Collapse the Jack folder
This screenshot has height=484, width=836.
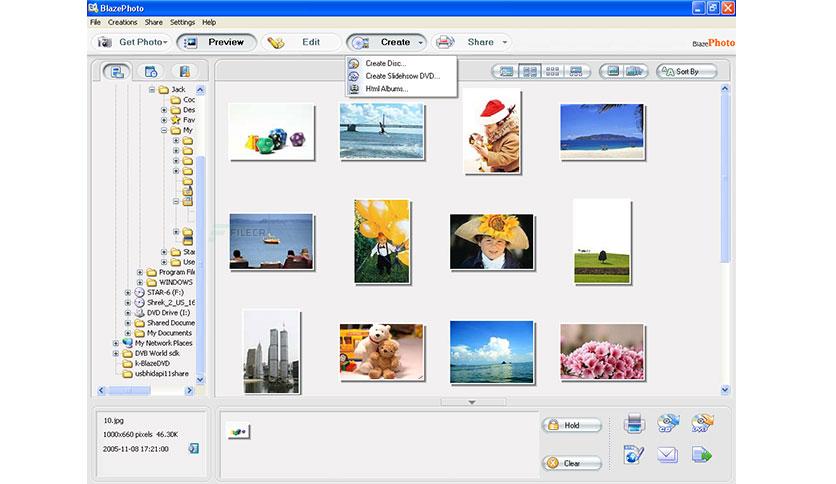click(x=152, y=90)
